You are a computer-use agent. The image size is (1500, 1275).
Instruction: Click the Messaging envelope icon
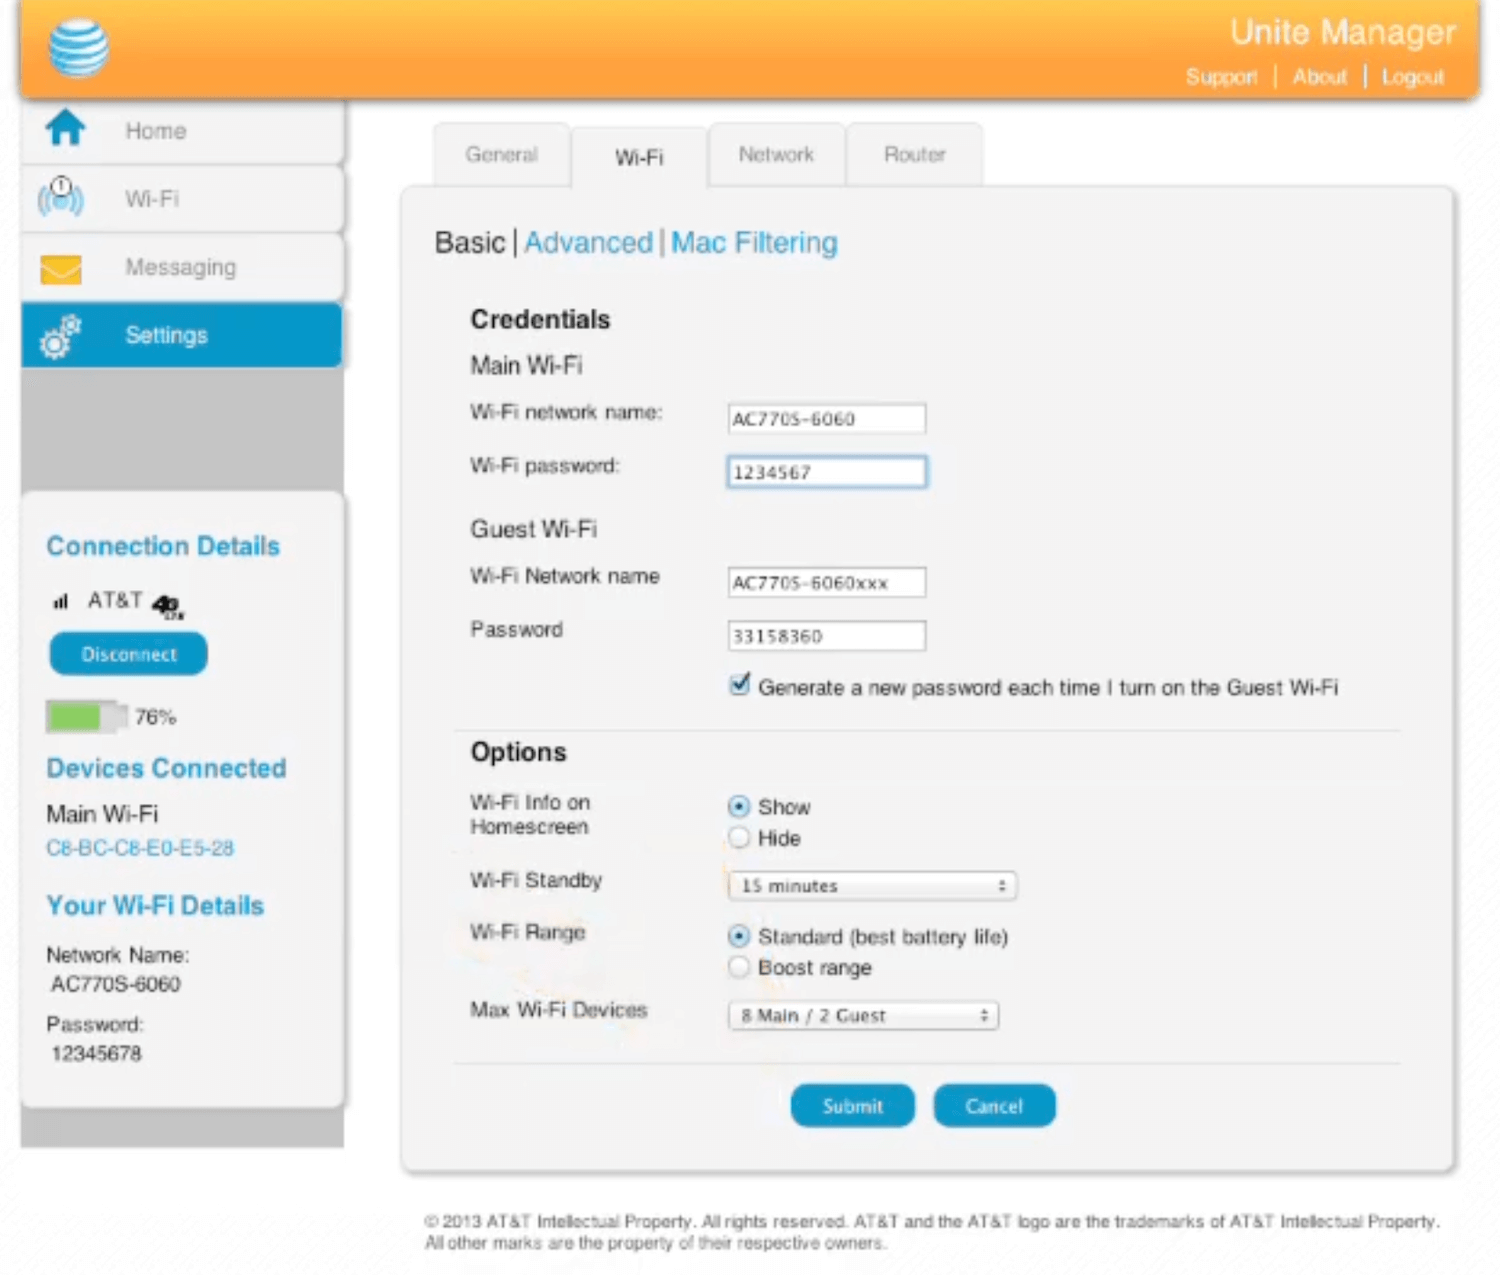[61, 269]
